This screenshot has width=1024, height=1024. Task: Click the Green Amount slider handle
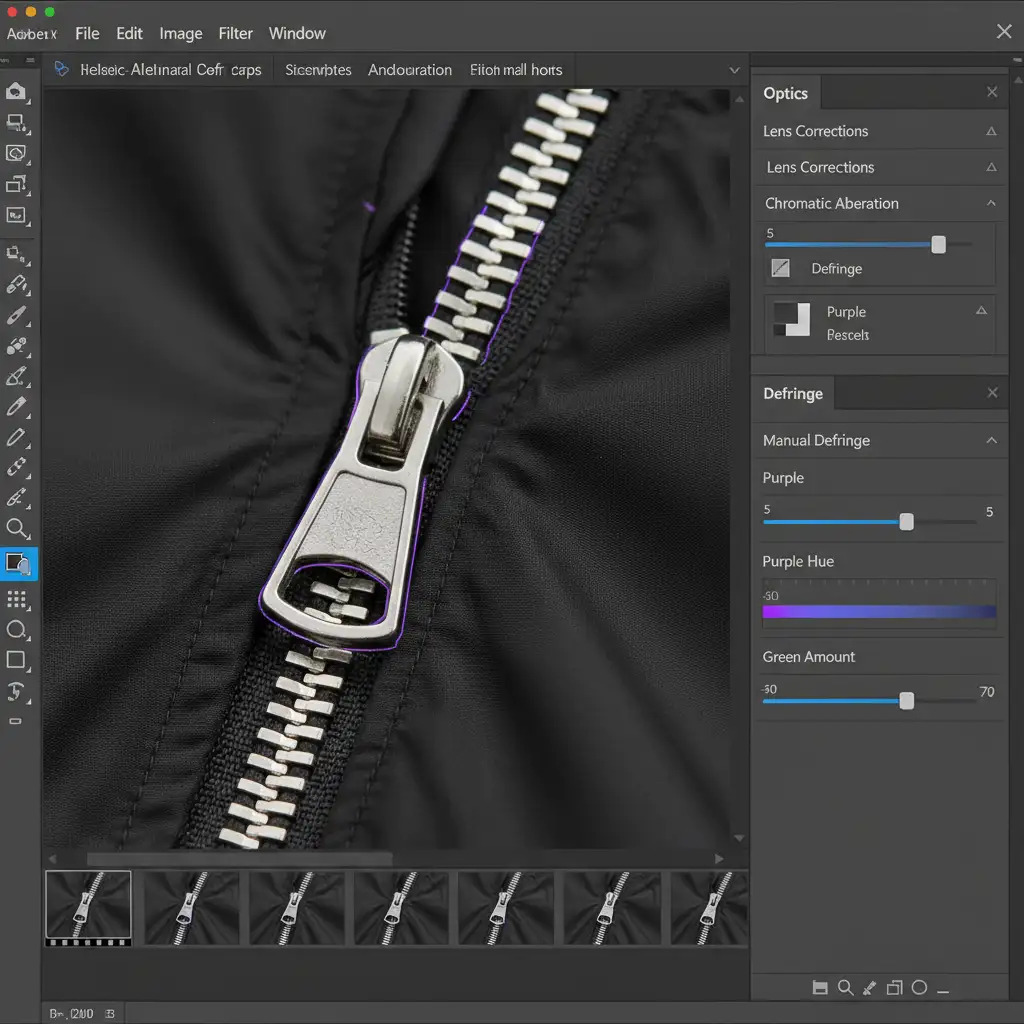click(906, 701)
